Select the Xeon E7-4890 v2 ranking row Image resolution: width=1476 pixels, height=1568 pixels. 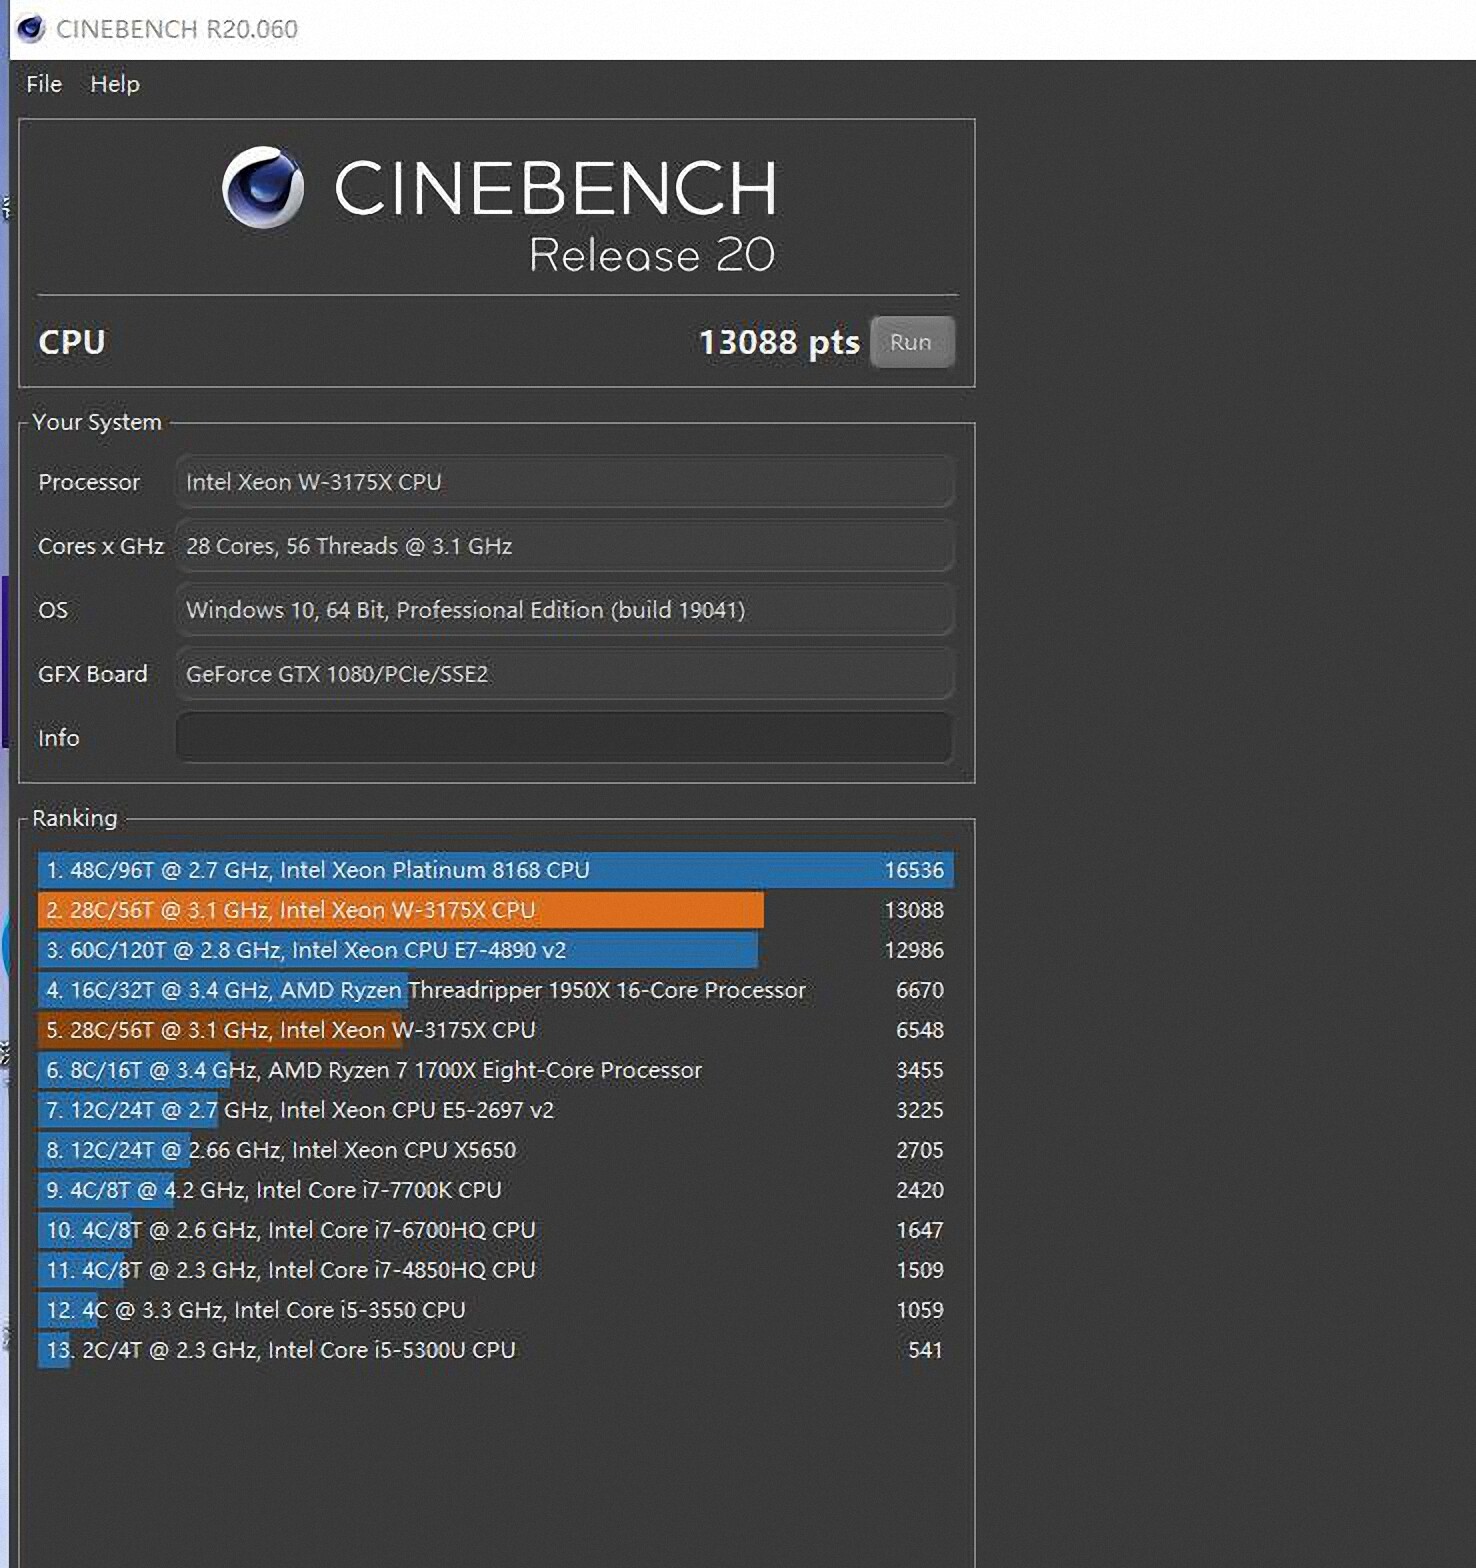point(496,950)
